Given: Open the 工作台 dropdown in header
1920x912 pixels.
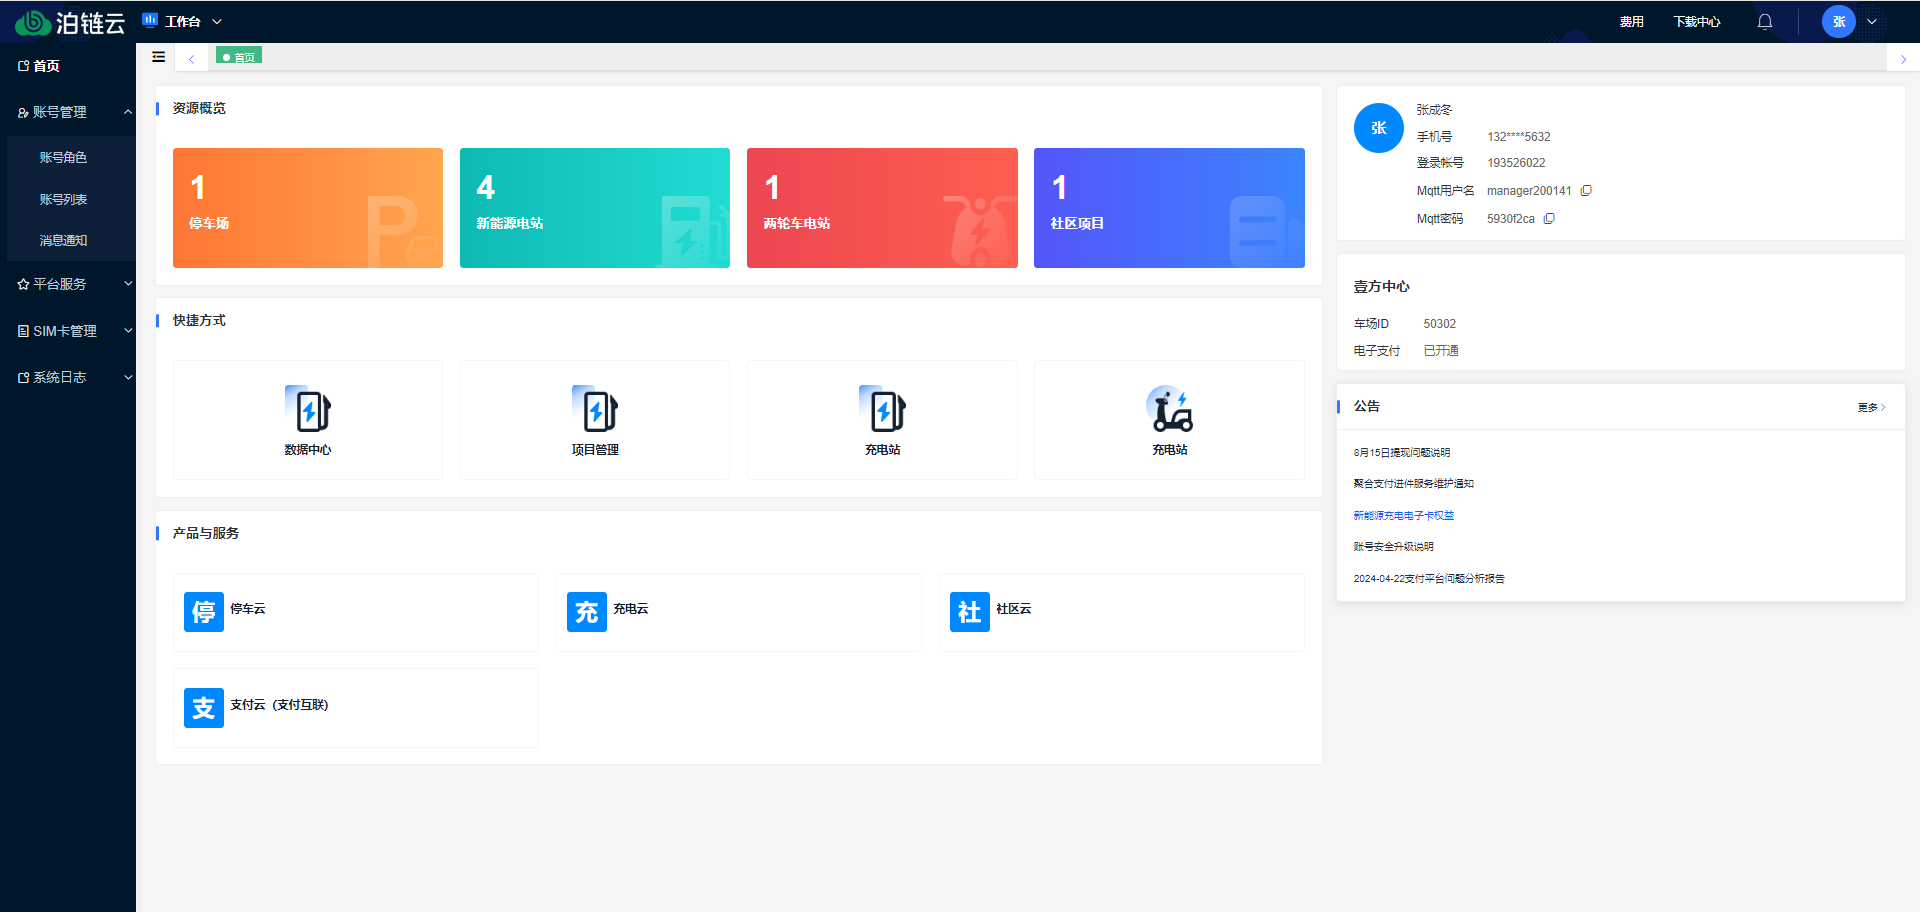Looking at the screenshot, I should (x=183, y=21).
